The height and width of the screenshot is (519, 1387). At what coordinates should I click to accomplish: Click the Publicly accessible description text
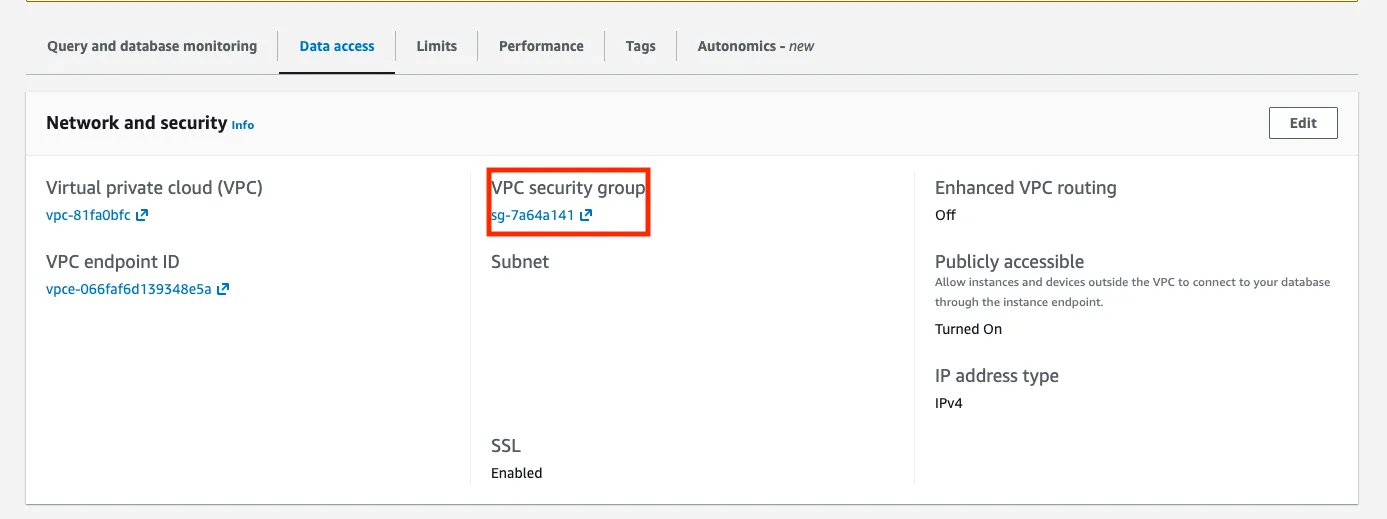[x=1133, y=292]
